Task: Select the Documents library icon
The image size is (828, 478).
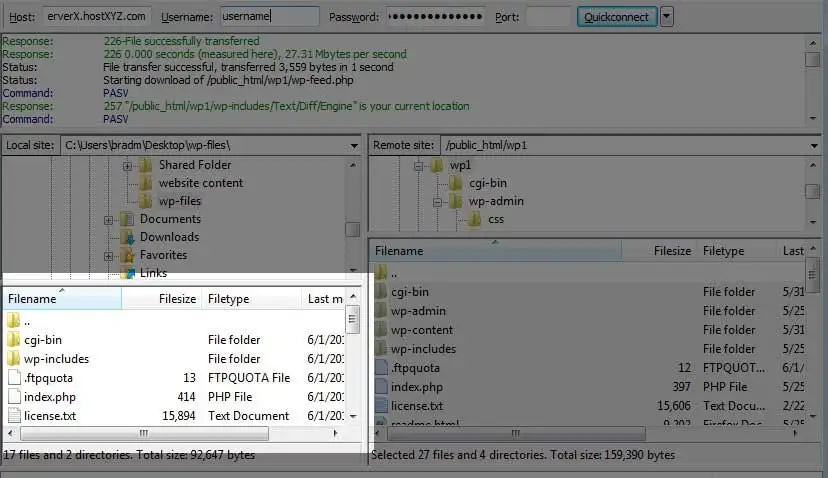Action: tap(127, 219)
